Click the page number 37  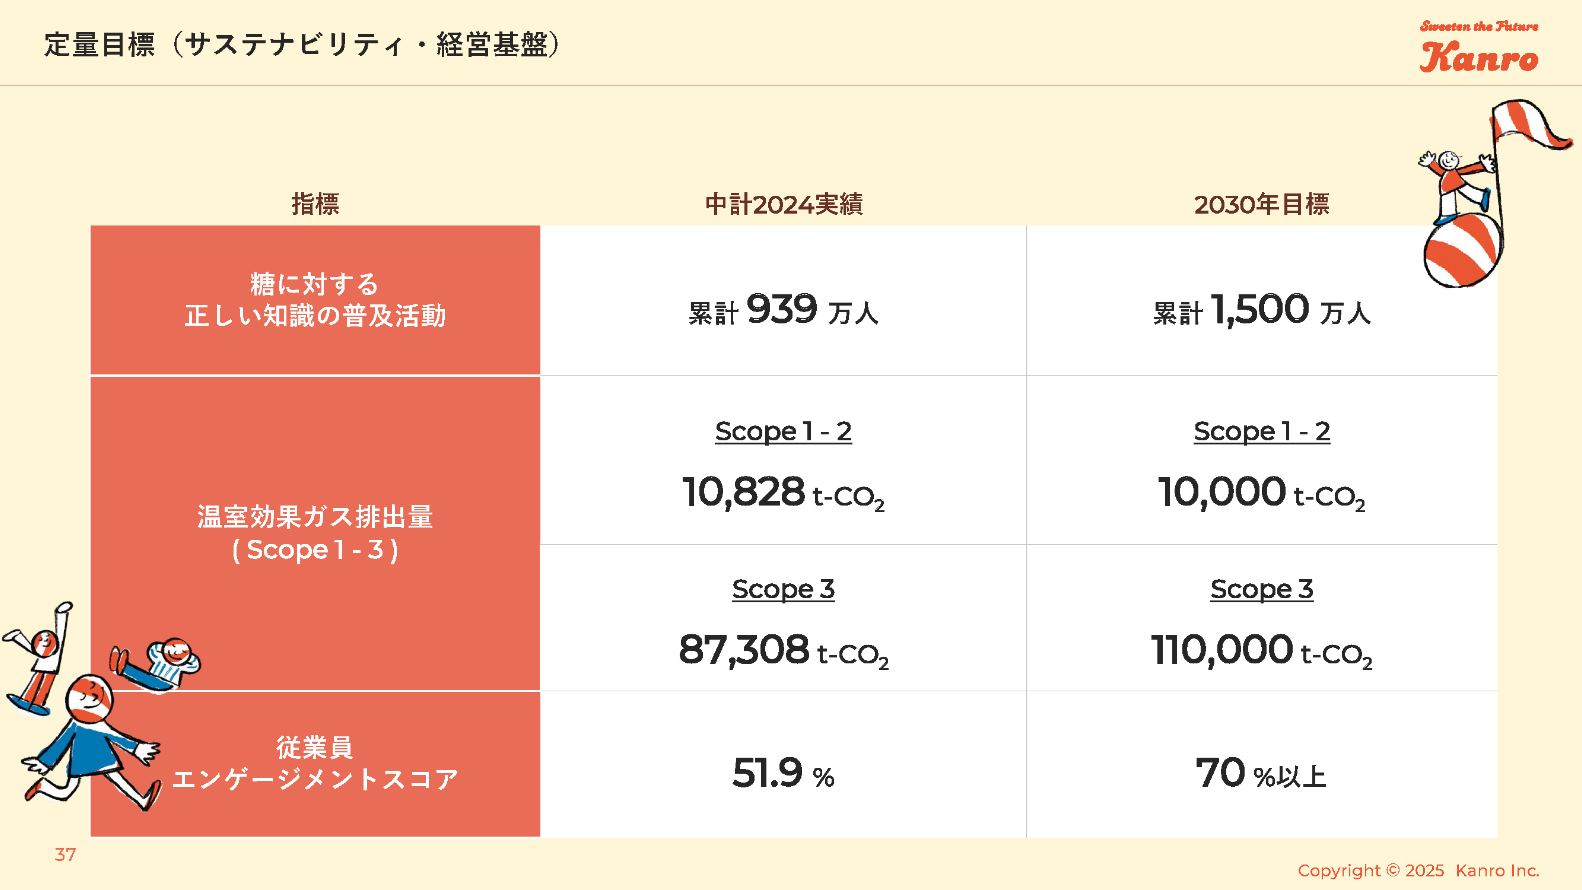coord(65,855)
